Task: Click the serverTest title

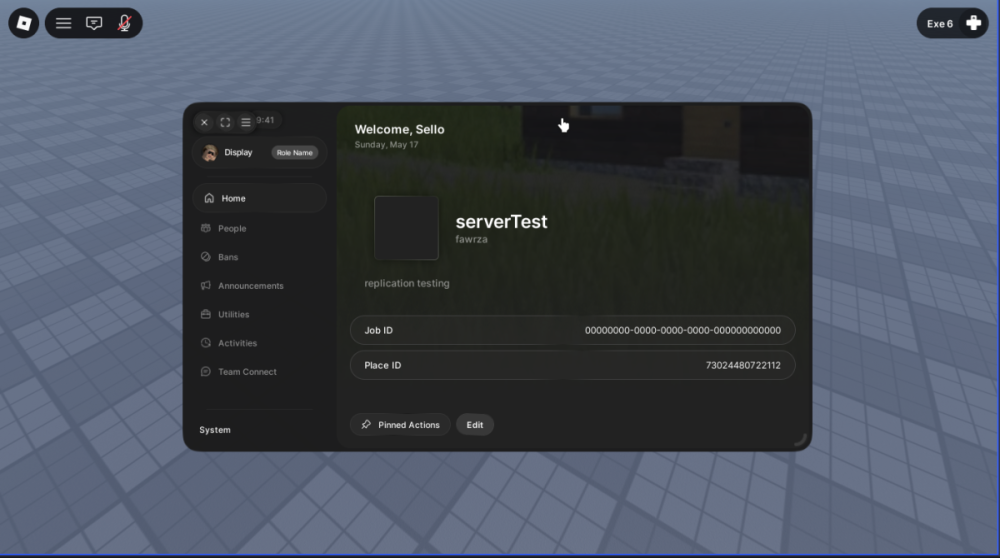Action: (501, 221)
